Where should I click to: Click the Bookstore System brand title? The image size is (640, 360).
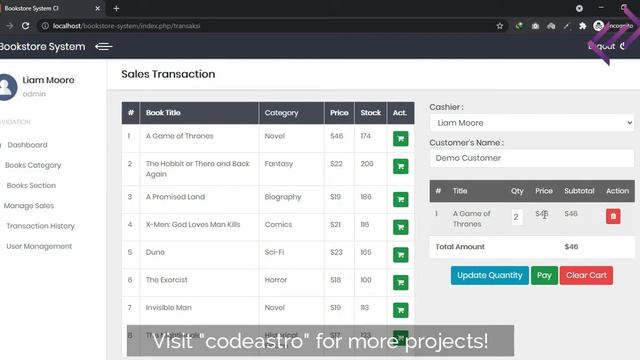click(x=42, y=47)
